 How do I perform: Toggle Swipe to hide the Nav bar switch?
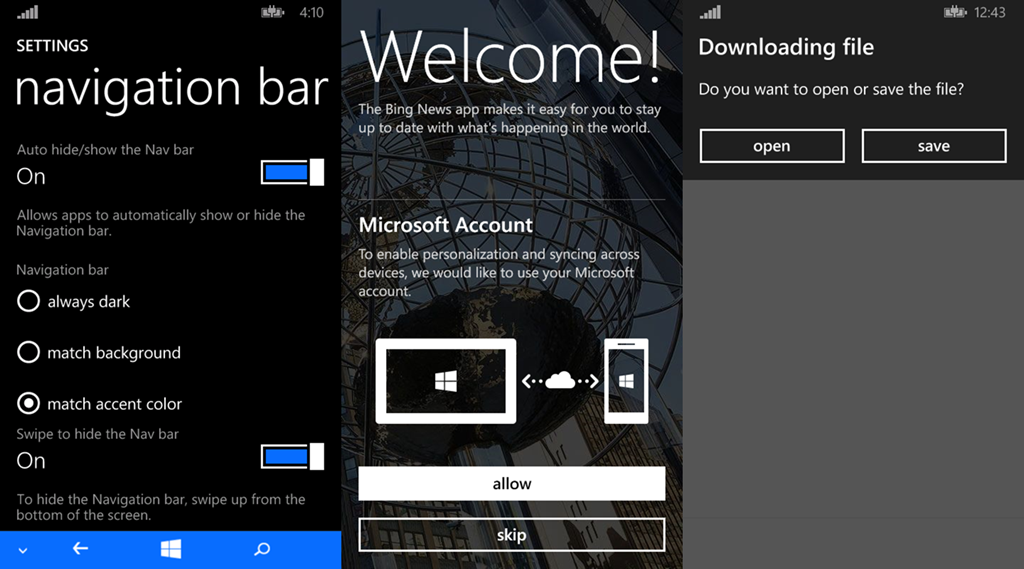(x=292, y=457)
